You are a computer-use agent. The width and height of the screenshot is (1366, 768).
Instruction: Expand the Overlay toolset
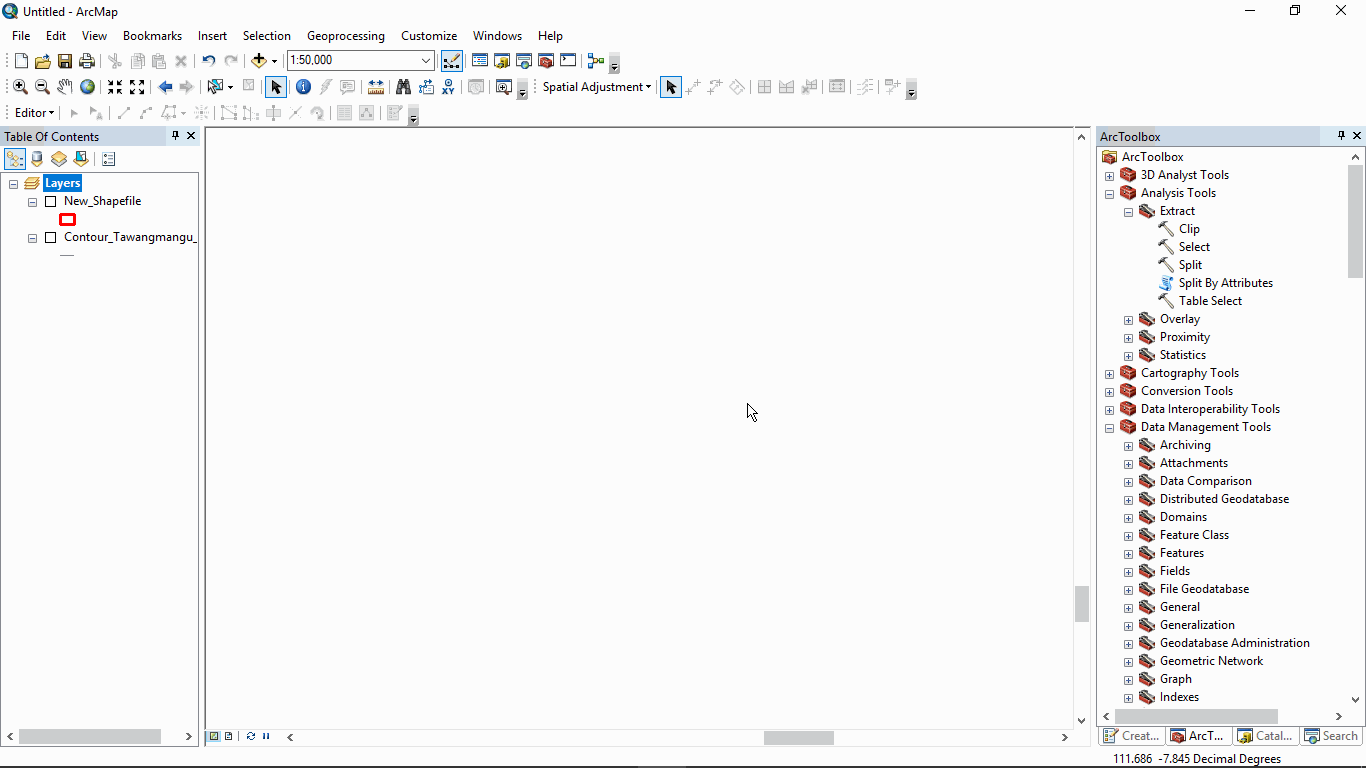(x=1128, y=320)
